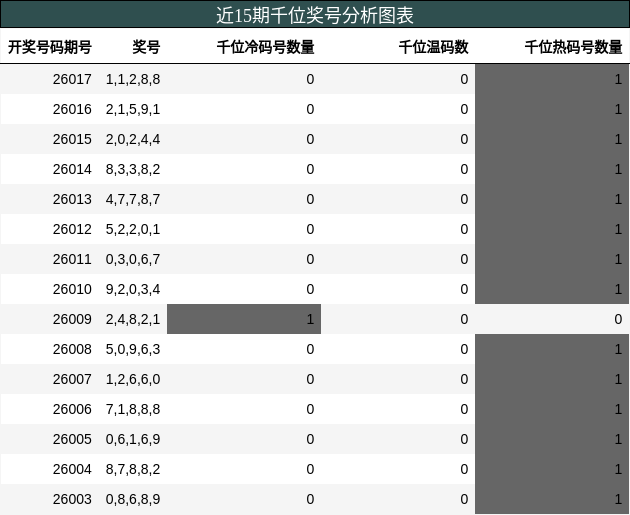The image size is (630, 515).
Task: Select the winning numbers cell 8,3,3,8,2
Action: [133, 169]
